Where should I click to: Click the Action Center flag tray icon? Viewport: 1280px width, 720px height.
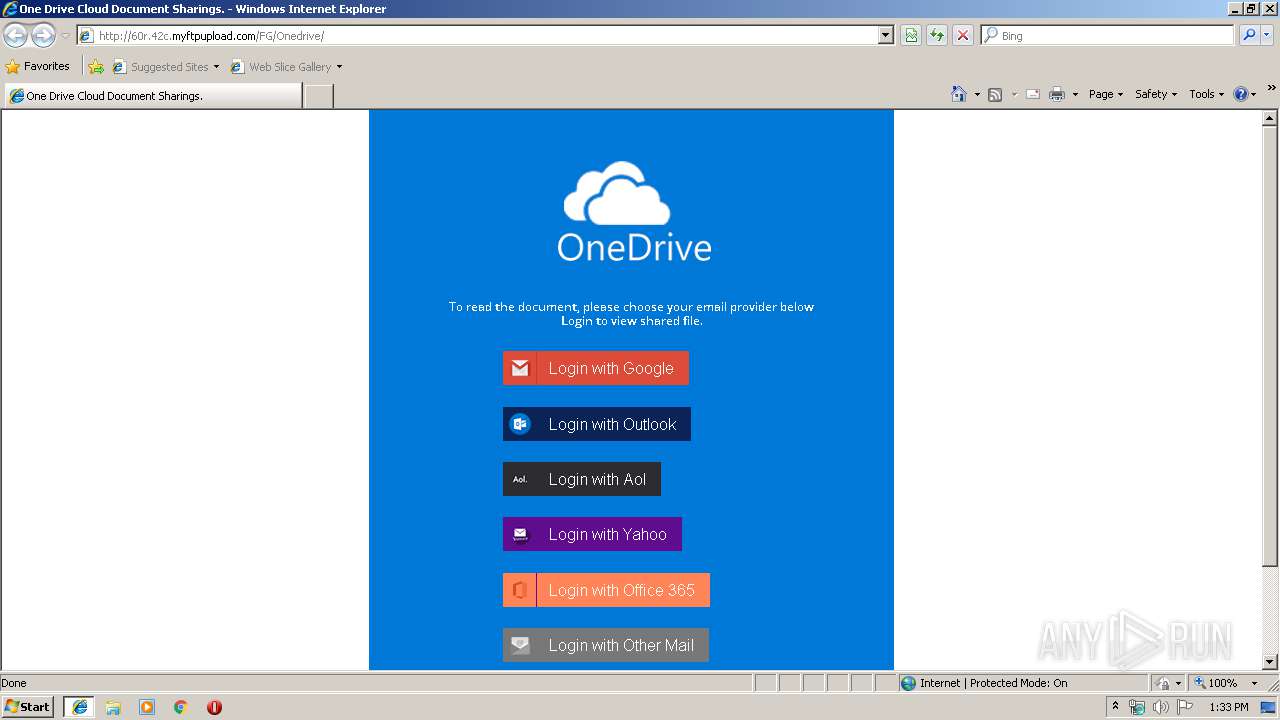[1185, 707]
